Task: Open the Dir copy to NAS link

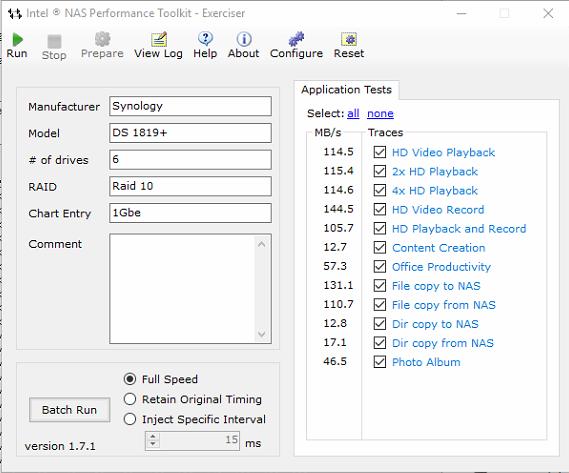Action: [x=435, y=324]
